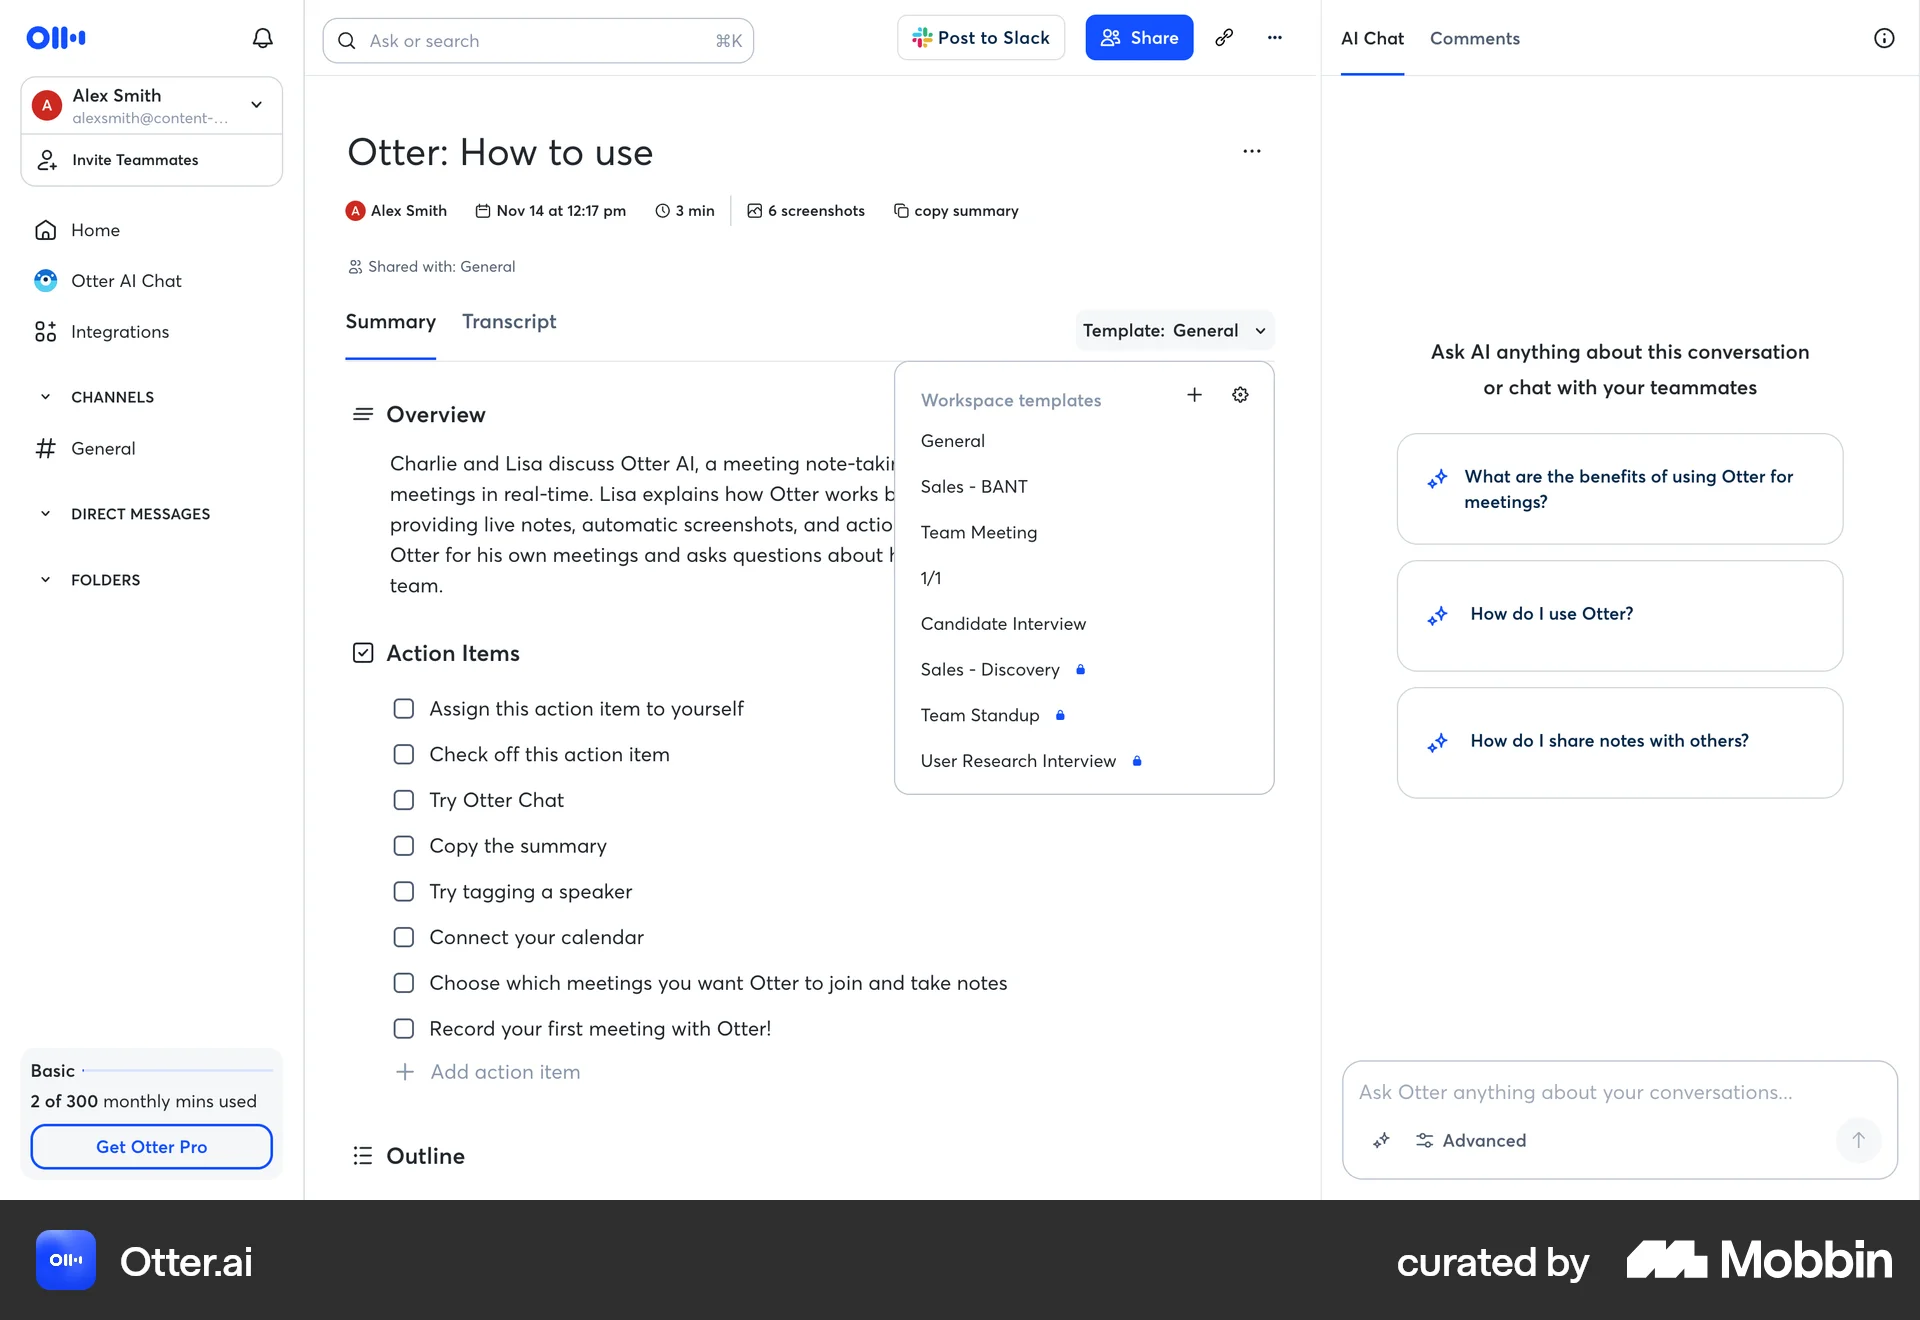This screenshot has width=1920, height=1320.
Task: Click the blue Share button
Action: [1139, 38]
